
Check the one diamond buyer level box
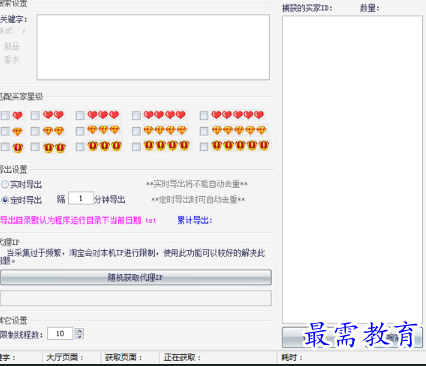coord(5,131)
